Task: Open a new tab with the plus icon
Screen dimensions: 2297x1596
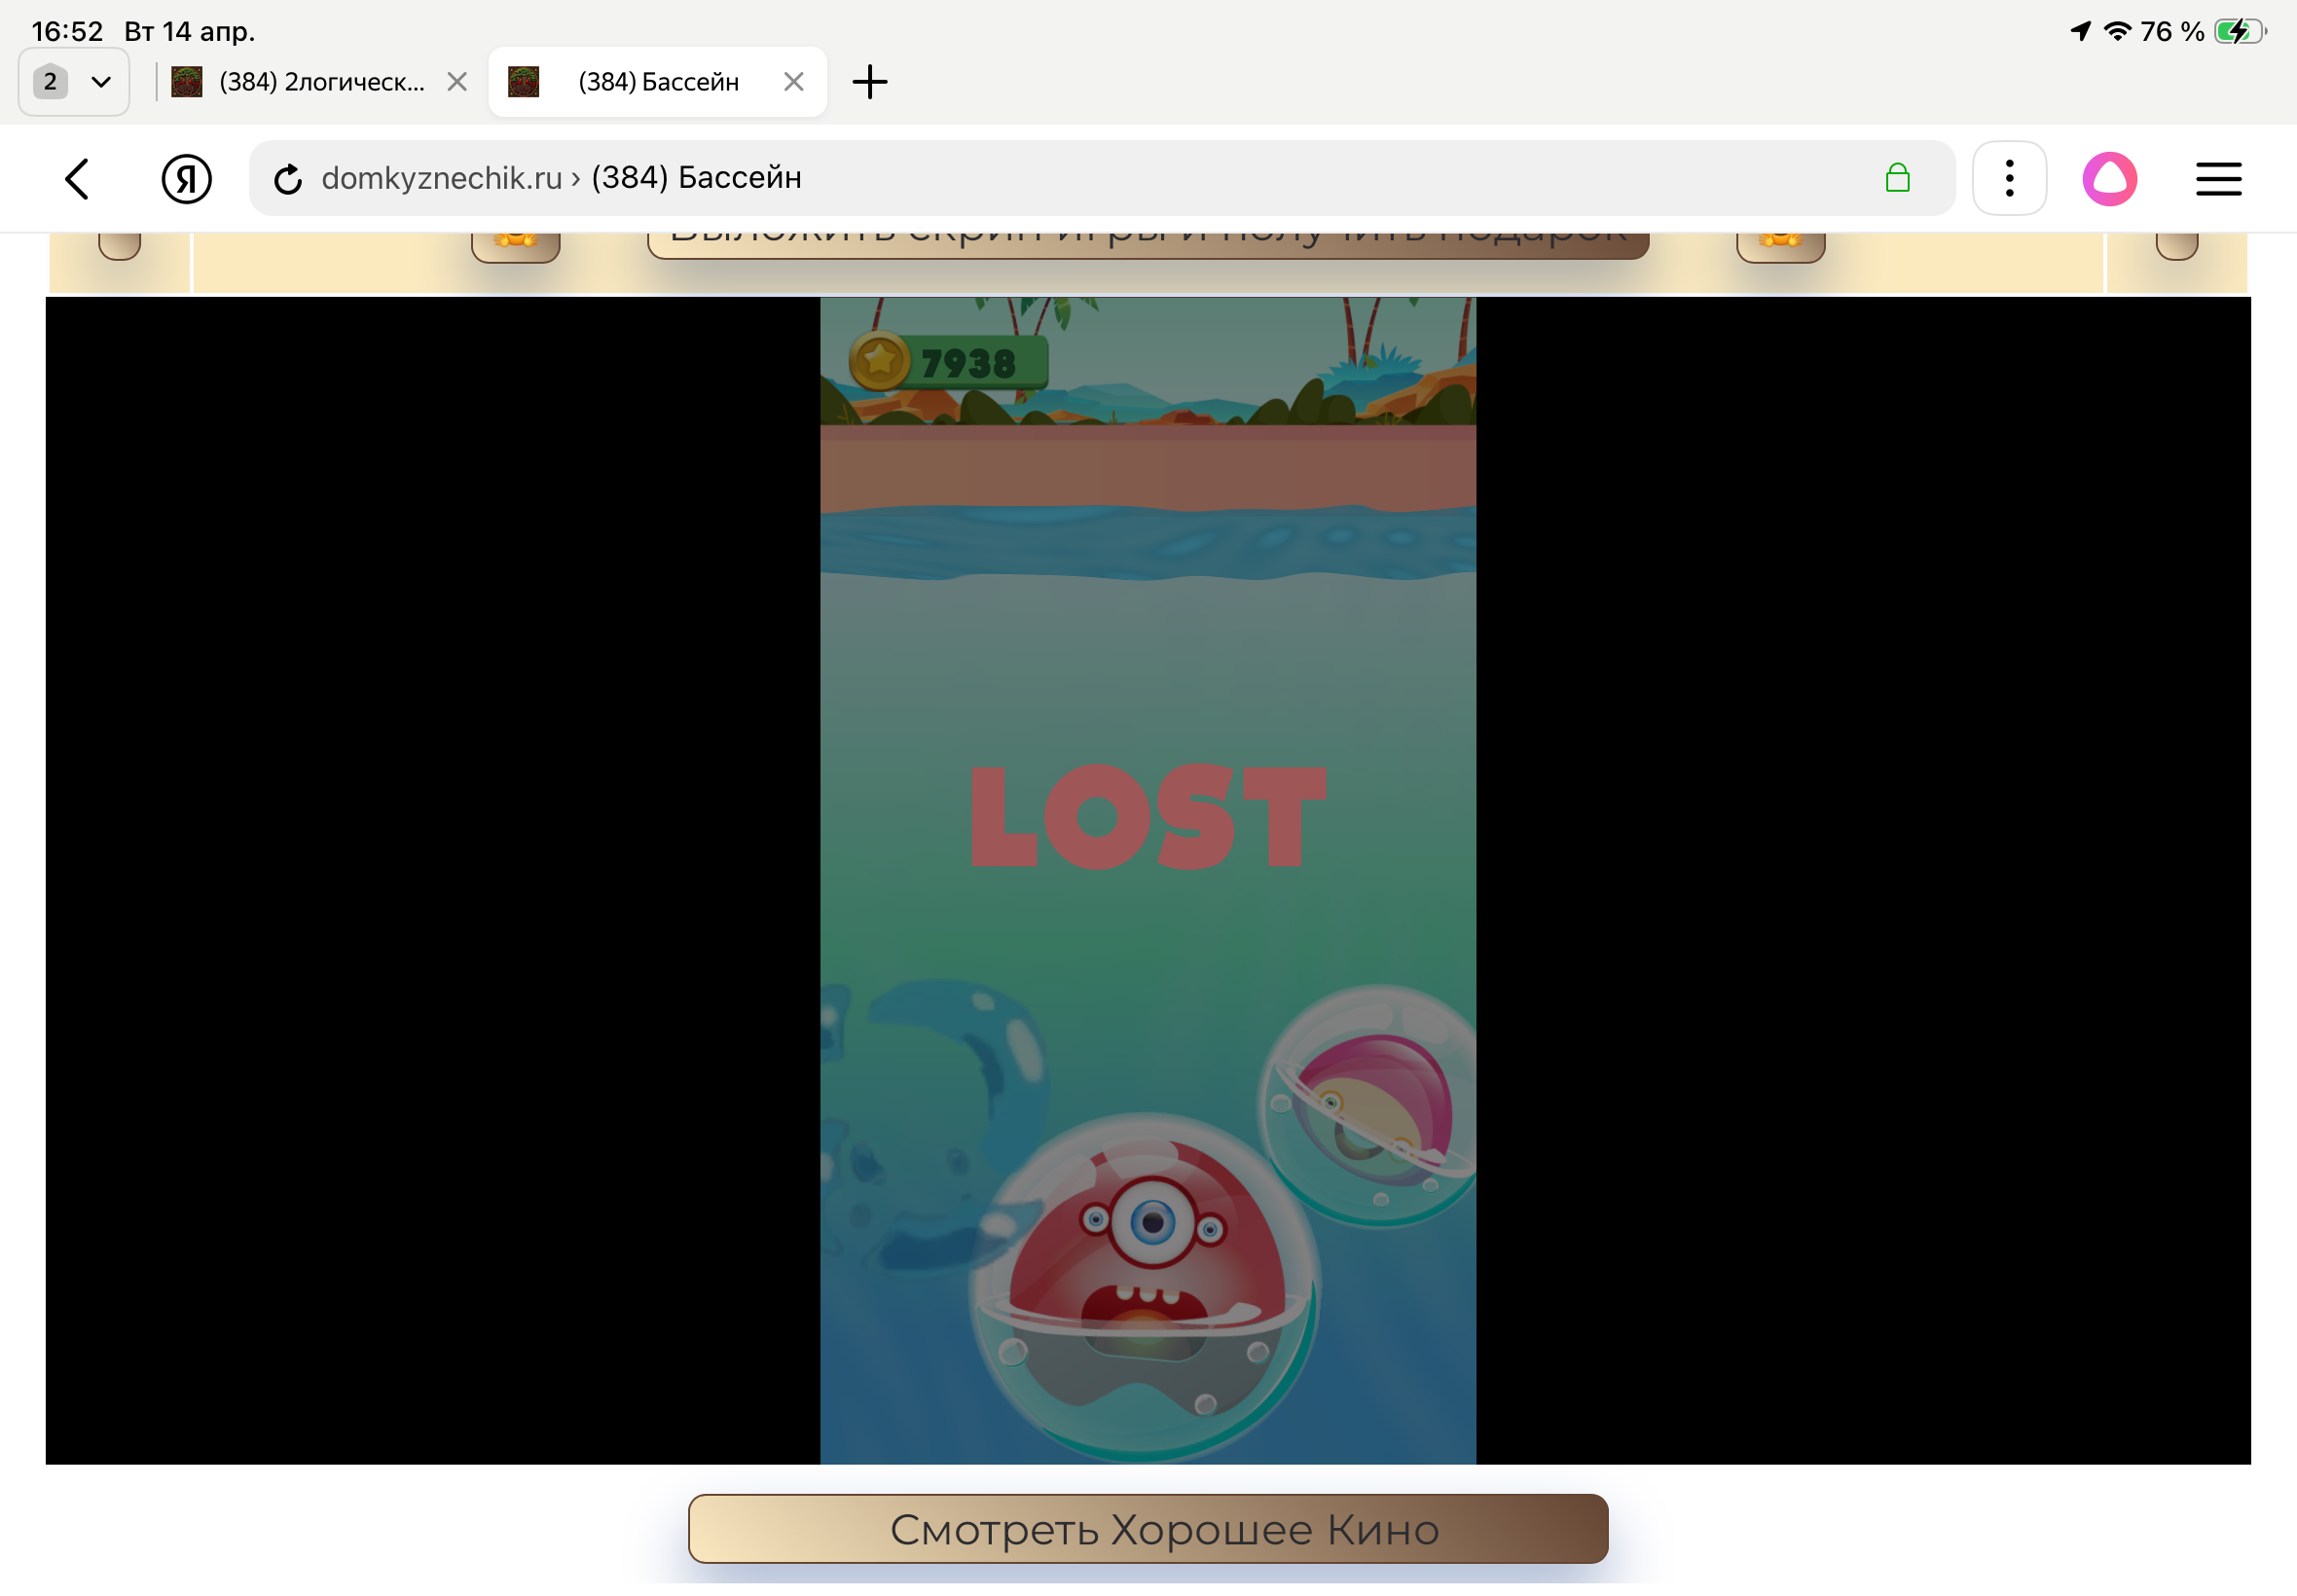Action: (869, 82)
